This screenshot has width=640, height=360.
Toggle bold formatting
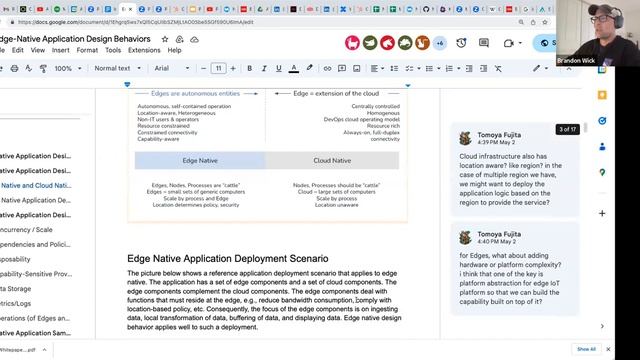[x=249, y=68]
